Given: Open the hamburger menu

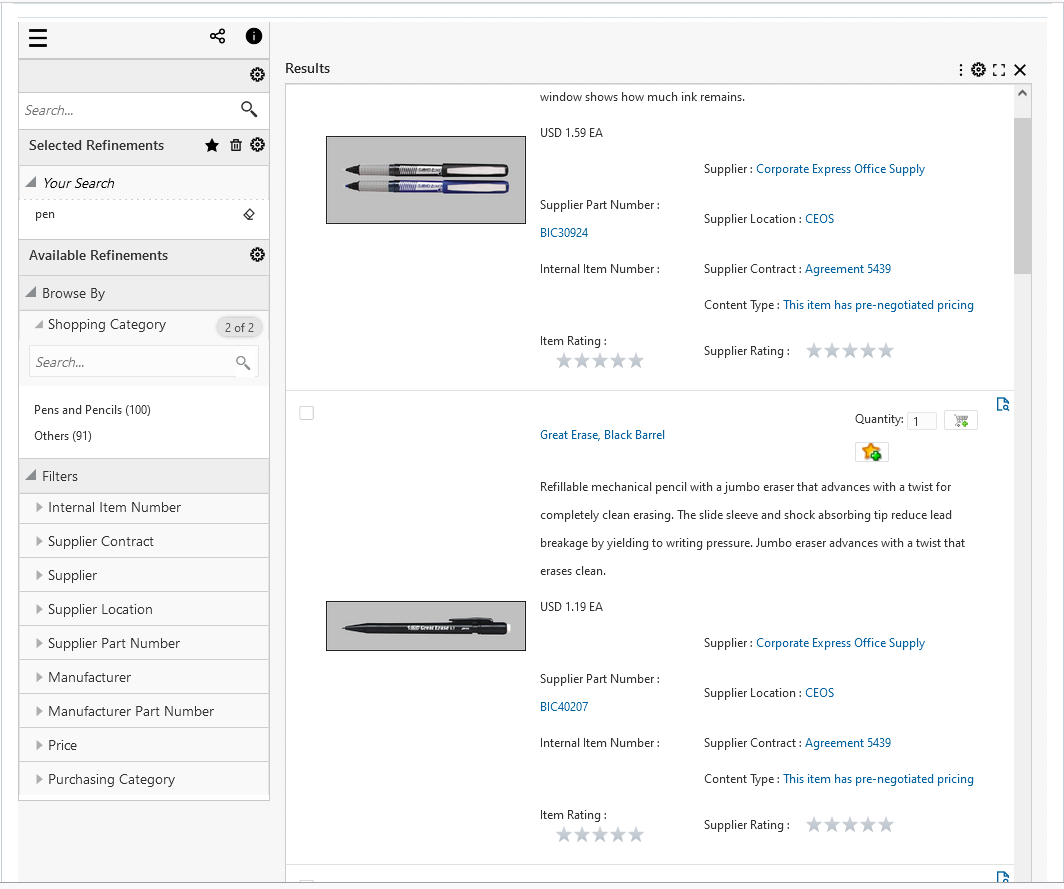Looking at the screenshot, I should coord(38,38).
